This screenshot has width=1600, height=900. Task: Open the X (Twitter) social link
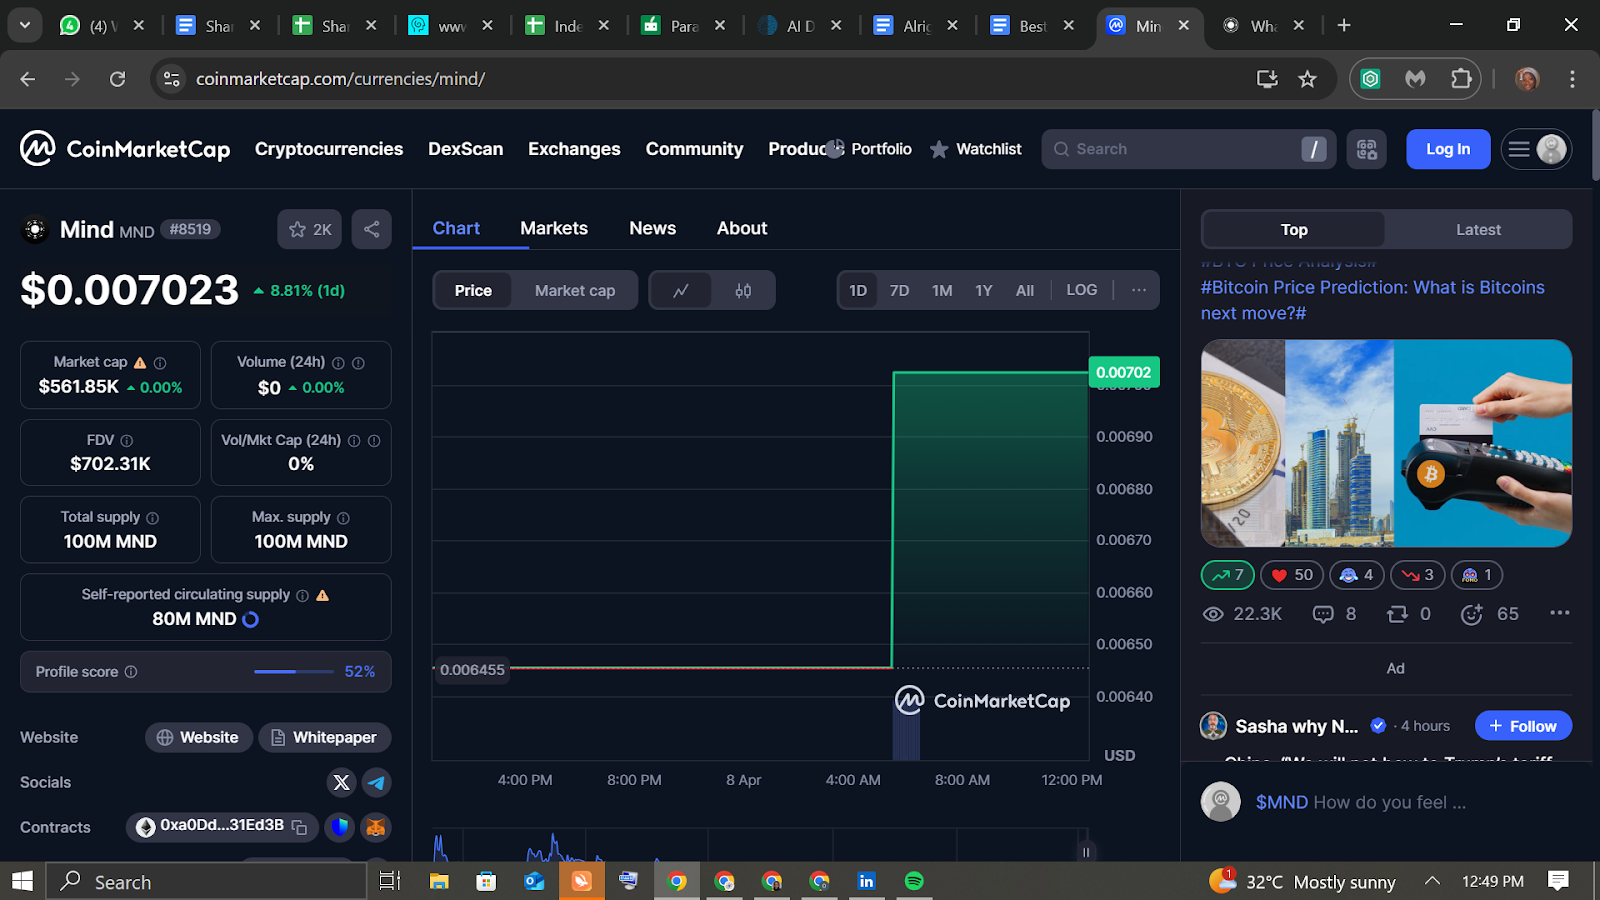tap(342, 782)
